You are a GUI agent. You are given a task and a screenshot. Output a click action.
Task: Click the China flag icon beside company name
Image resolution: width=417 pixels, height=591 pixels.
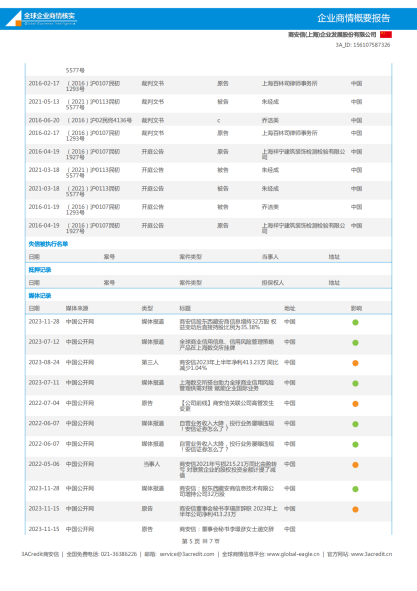click(386, 35)
